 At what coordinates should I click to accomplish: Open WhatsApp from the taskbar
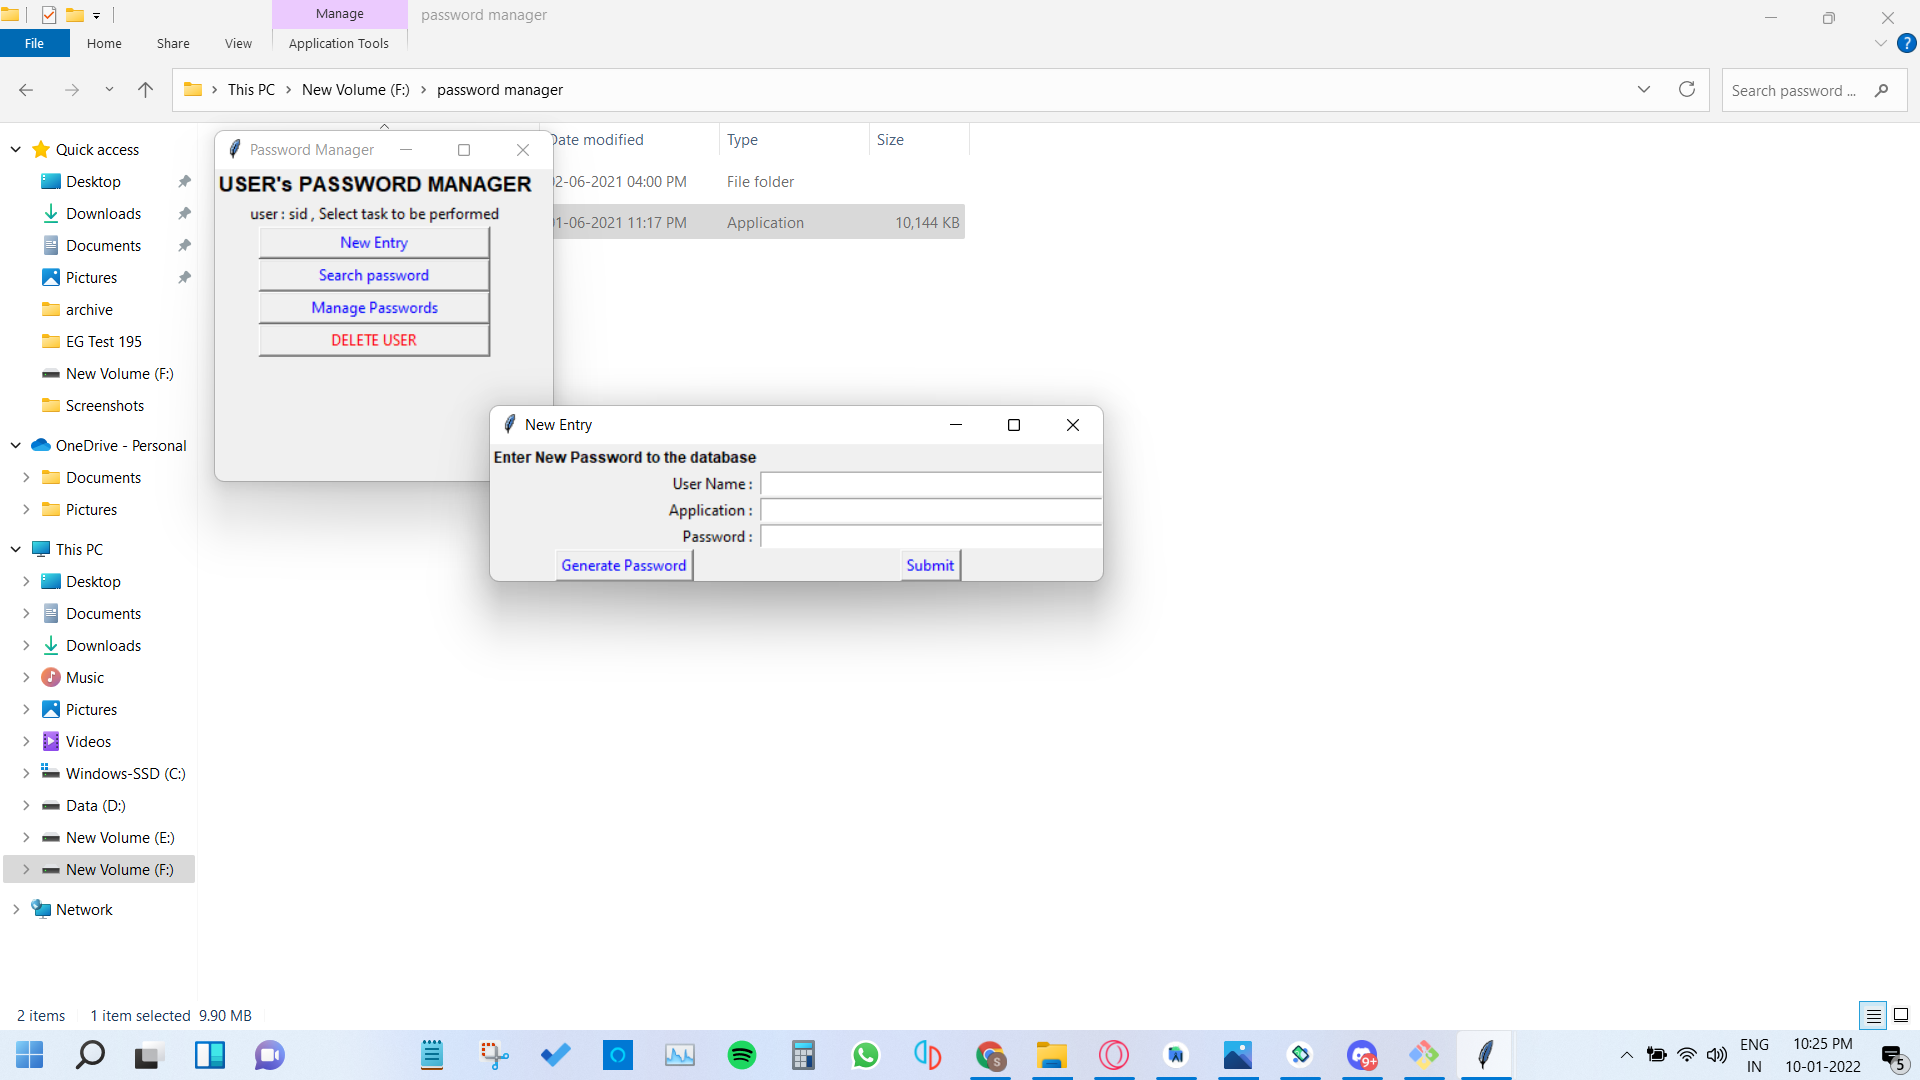(865, 1055)
